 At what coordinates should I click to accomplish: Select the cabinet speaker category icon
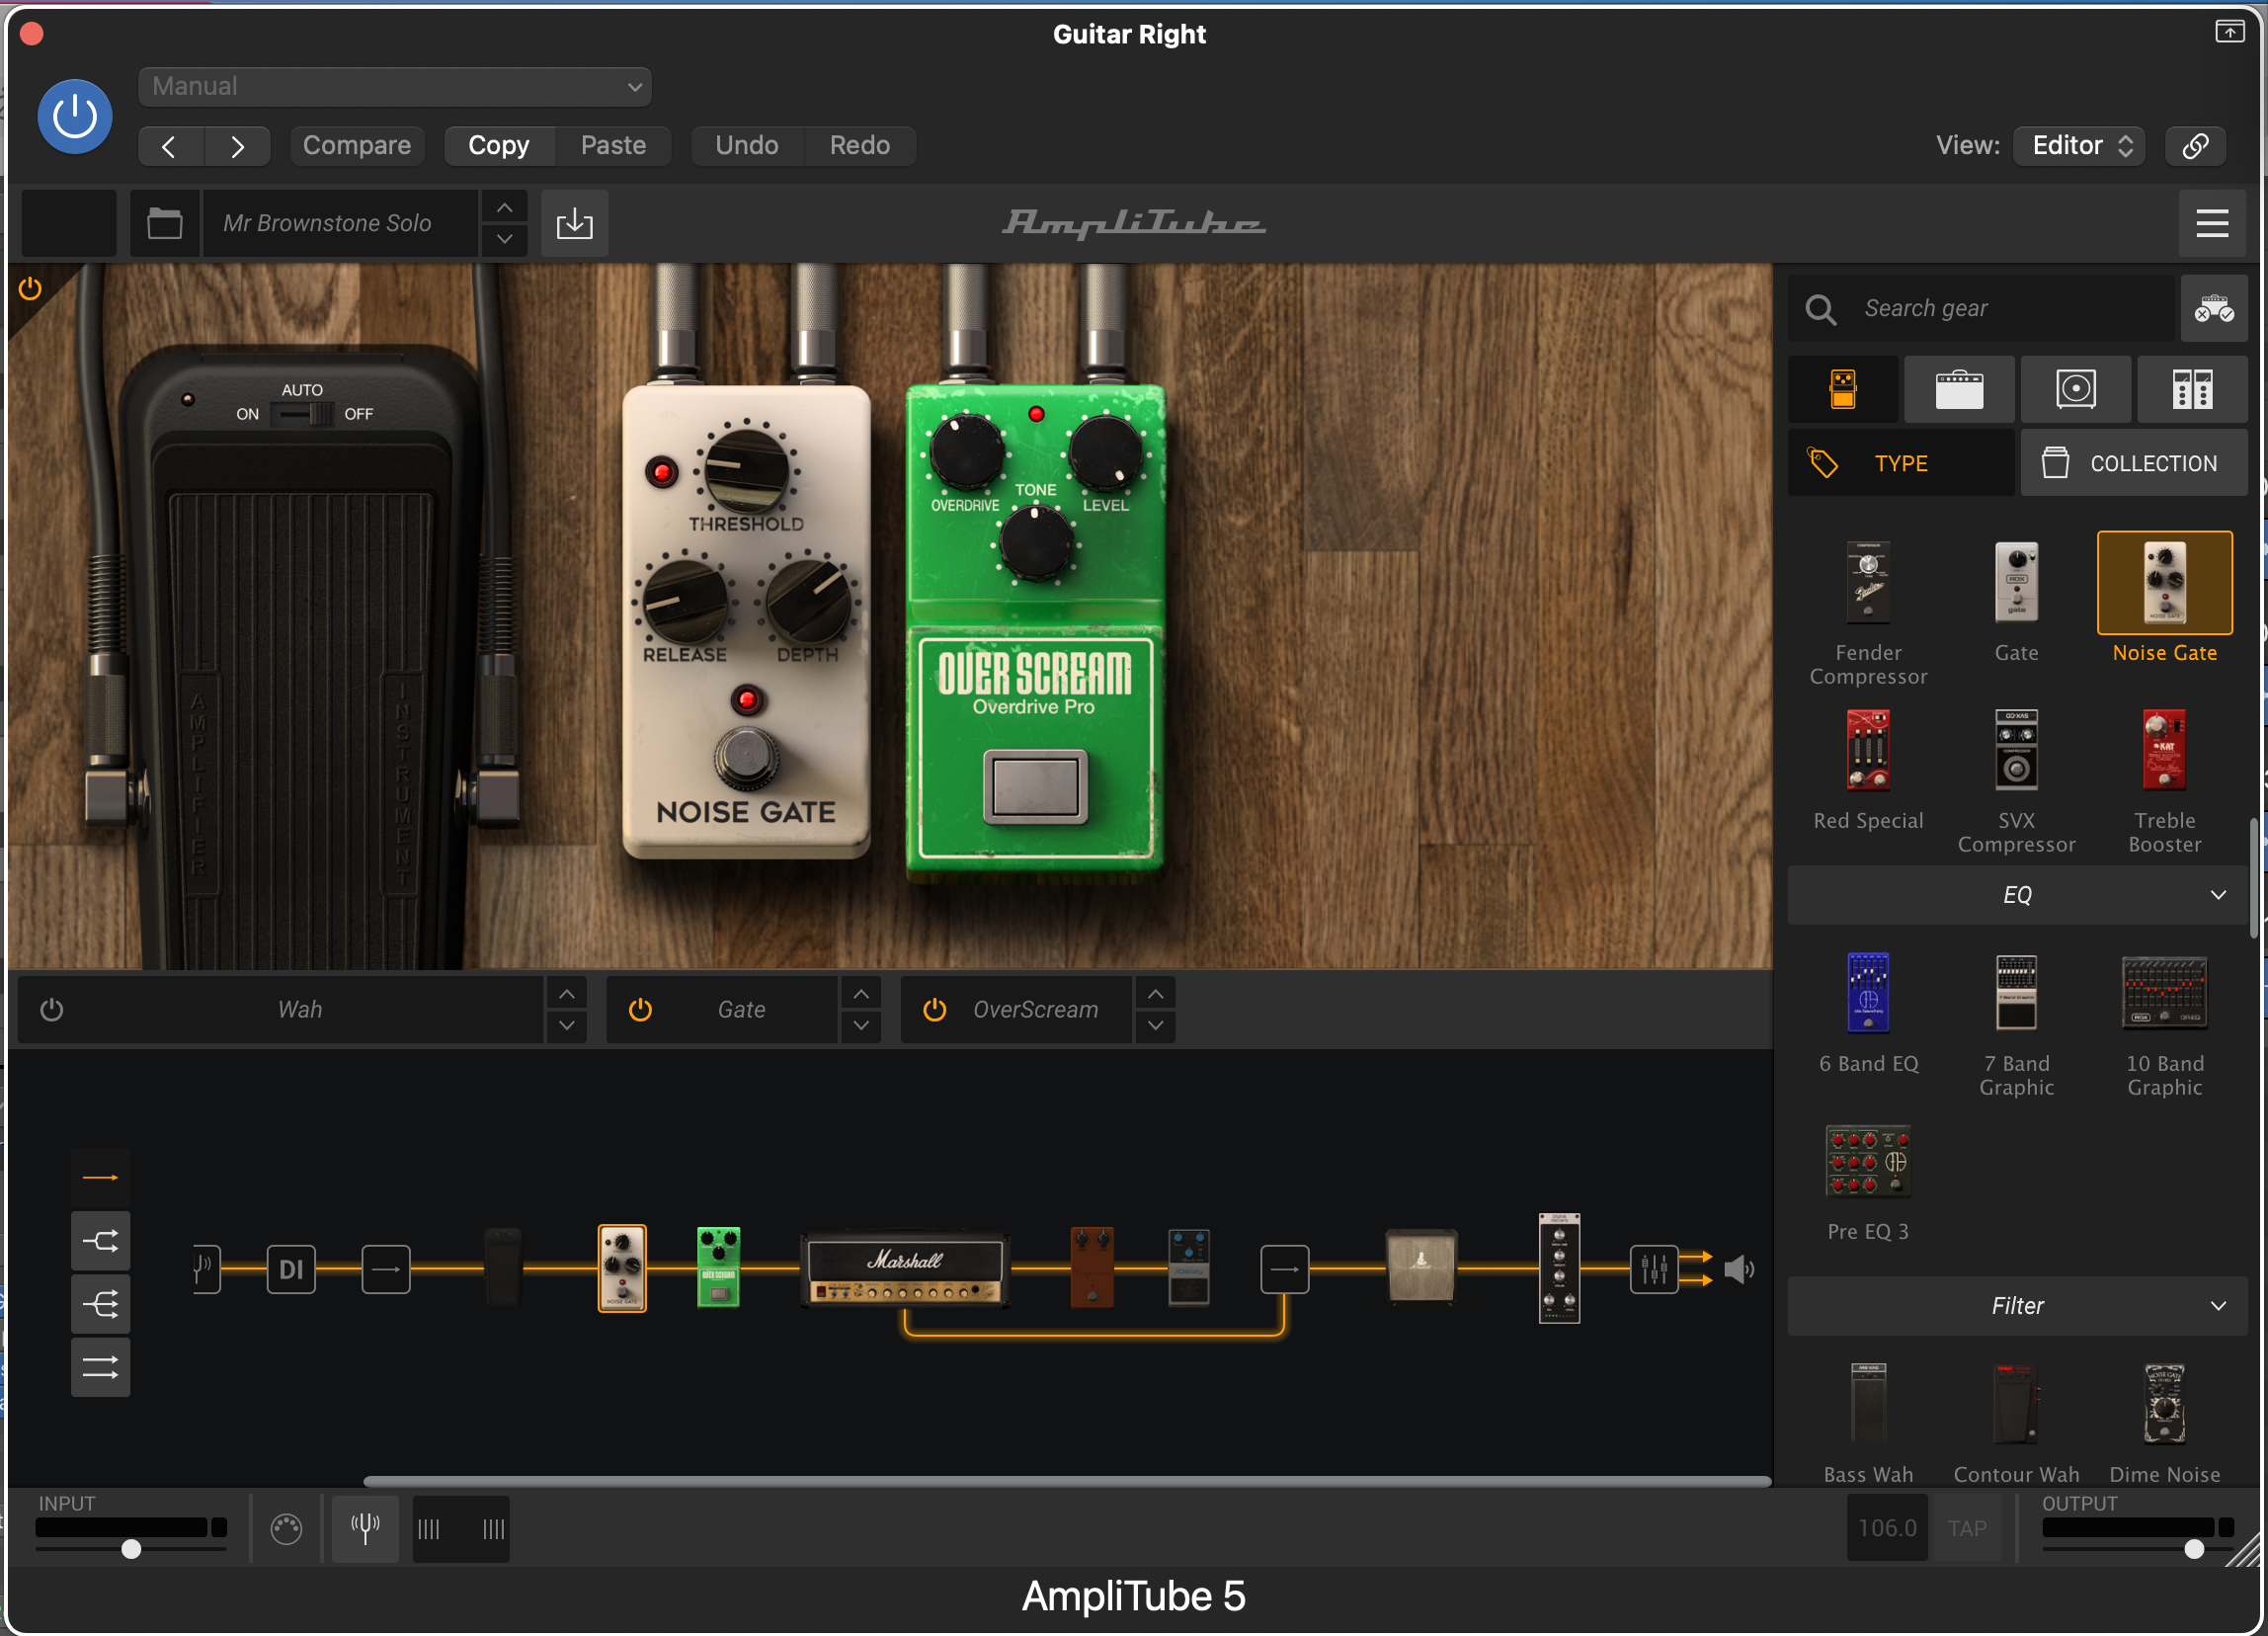tap(2075, 389)
